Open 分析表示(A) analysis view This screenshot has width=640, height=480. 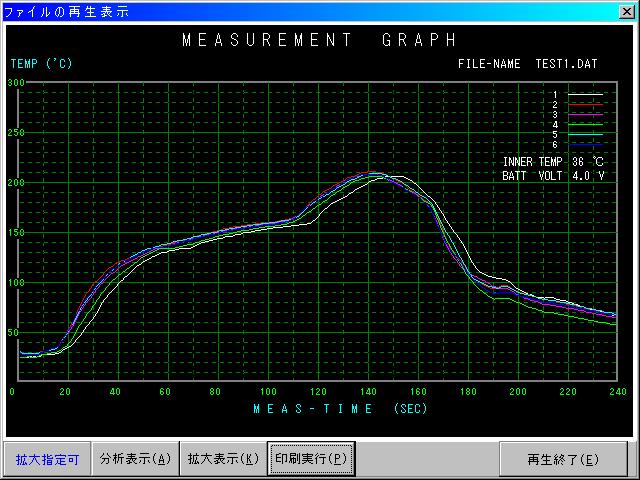(135, 459)
